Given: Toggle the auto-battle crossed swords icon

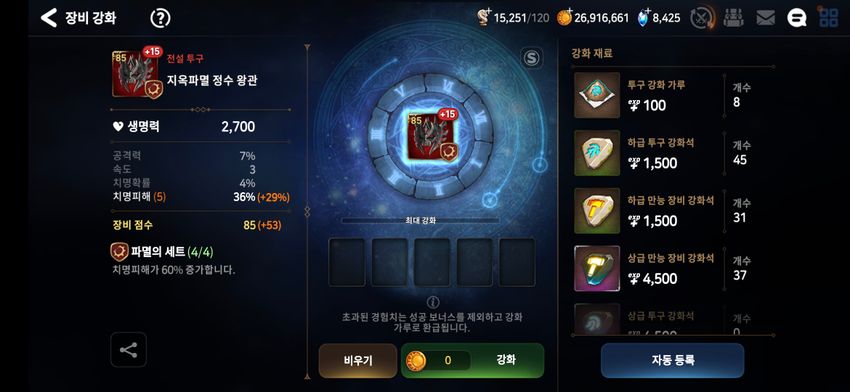Looking at the screenshot, I should [703, 18].
